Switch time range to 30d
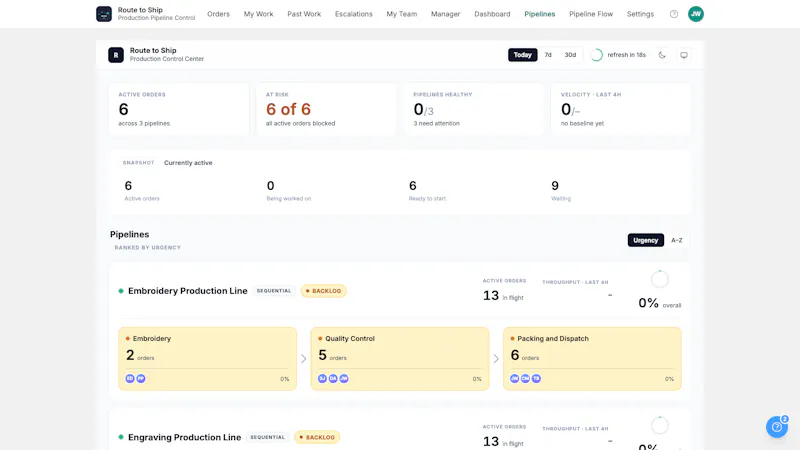The width and height of the screenshot is (800, 450). (x=570, y=55)
